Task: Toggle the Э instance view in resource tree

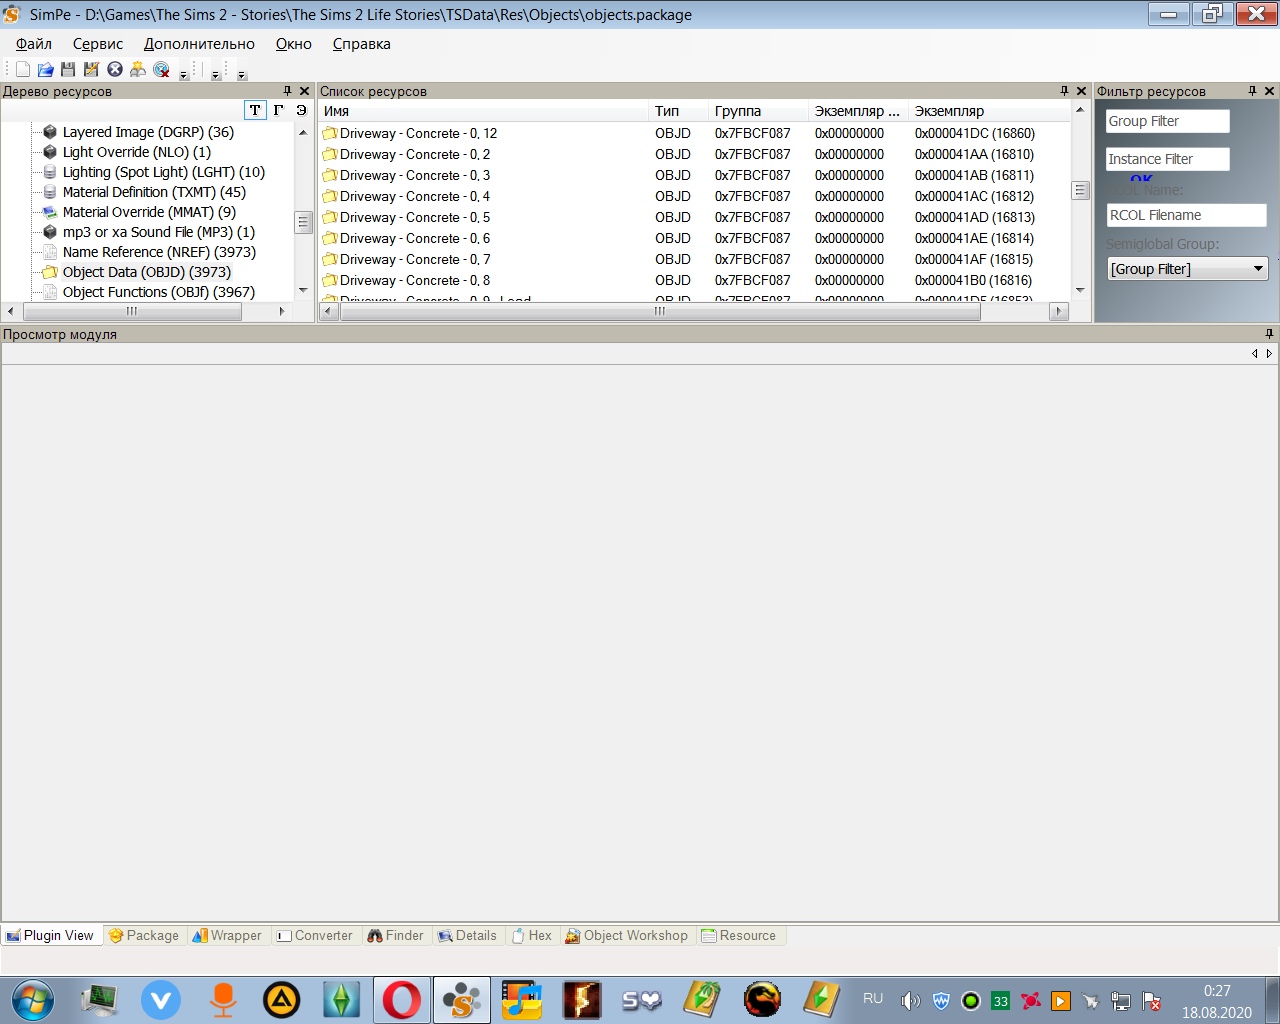Action: click(x=301, y=110)
